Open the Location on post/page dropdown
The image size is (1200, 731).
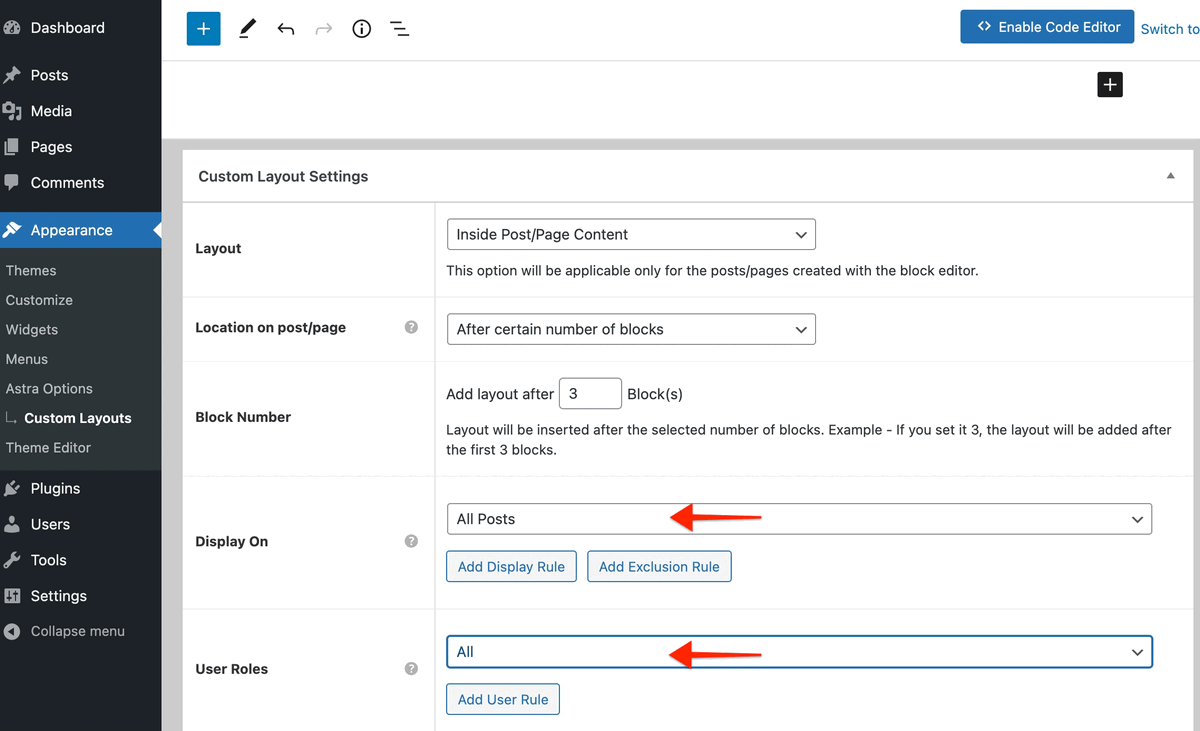[631, 329]
